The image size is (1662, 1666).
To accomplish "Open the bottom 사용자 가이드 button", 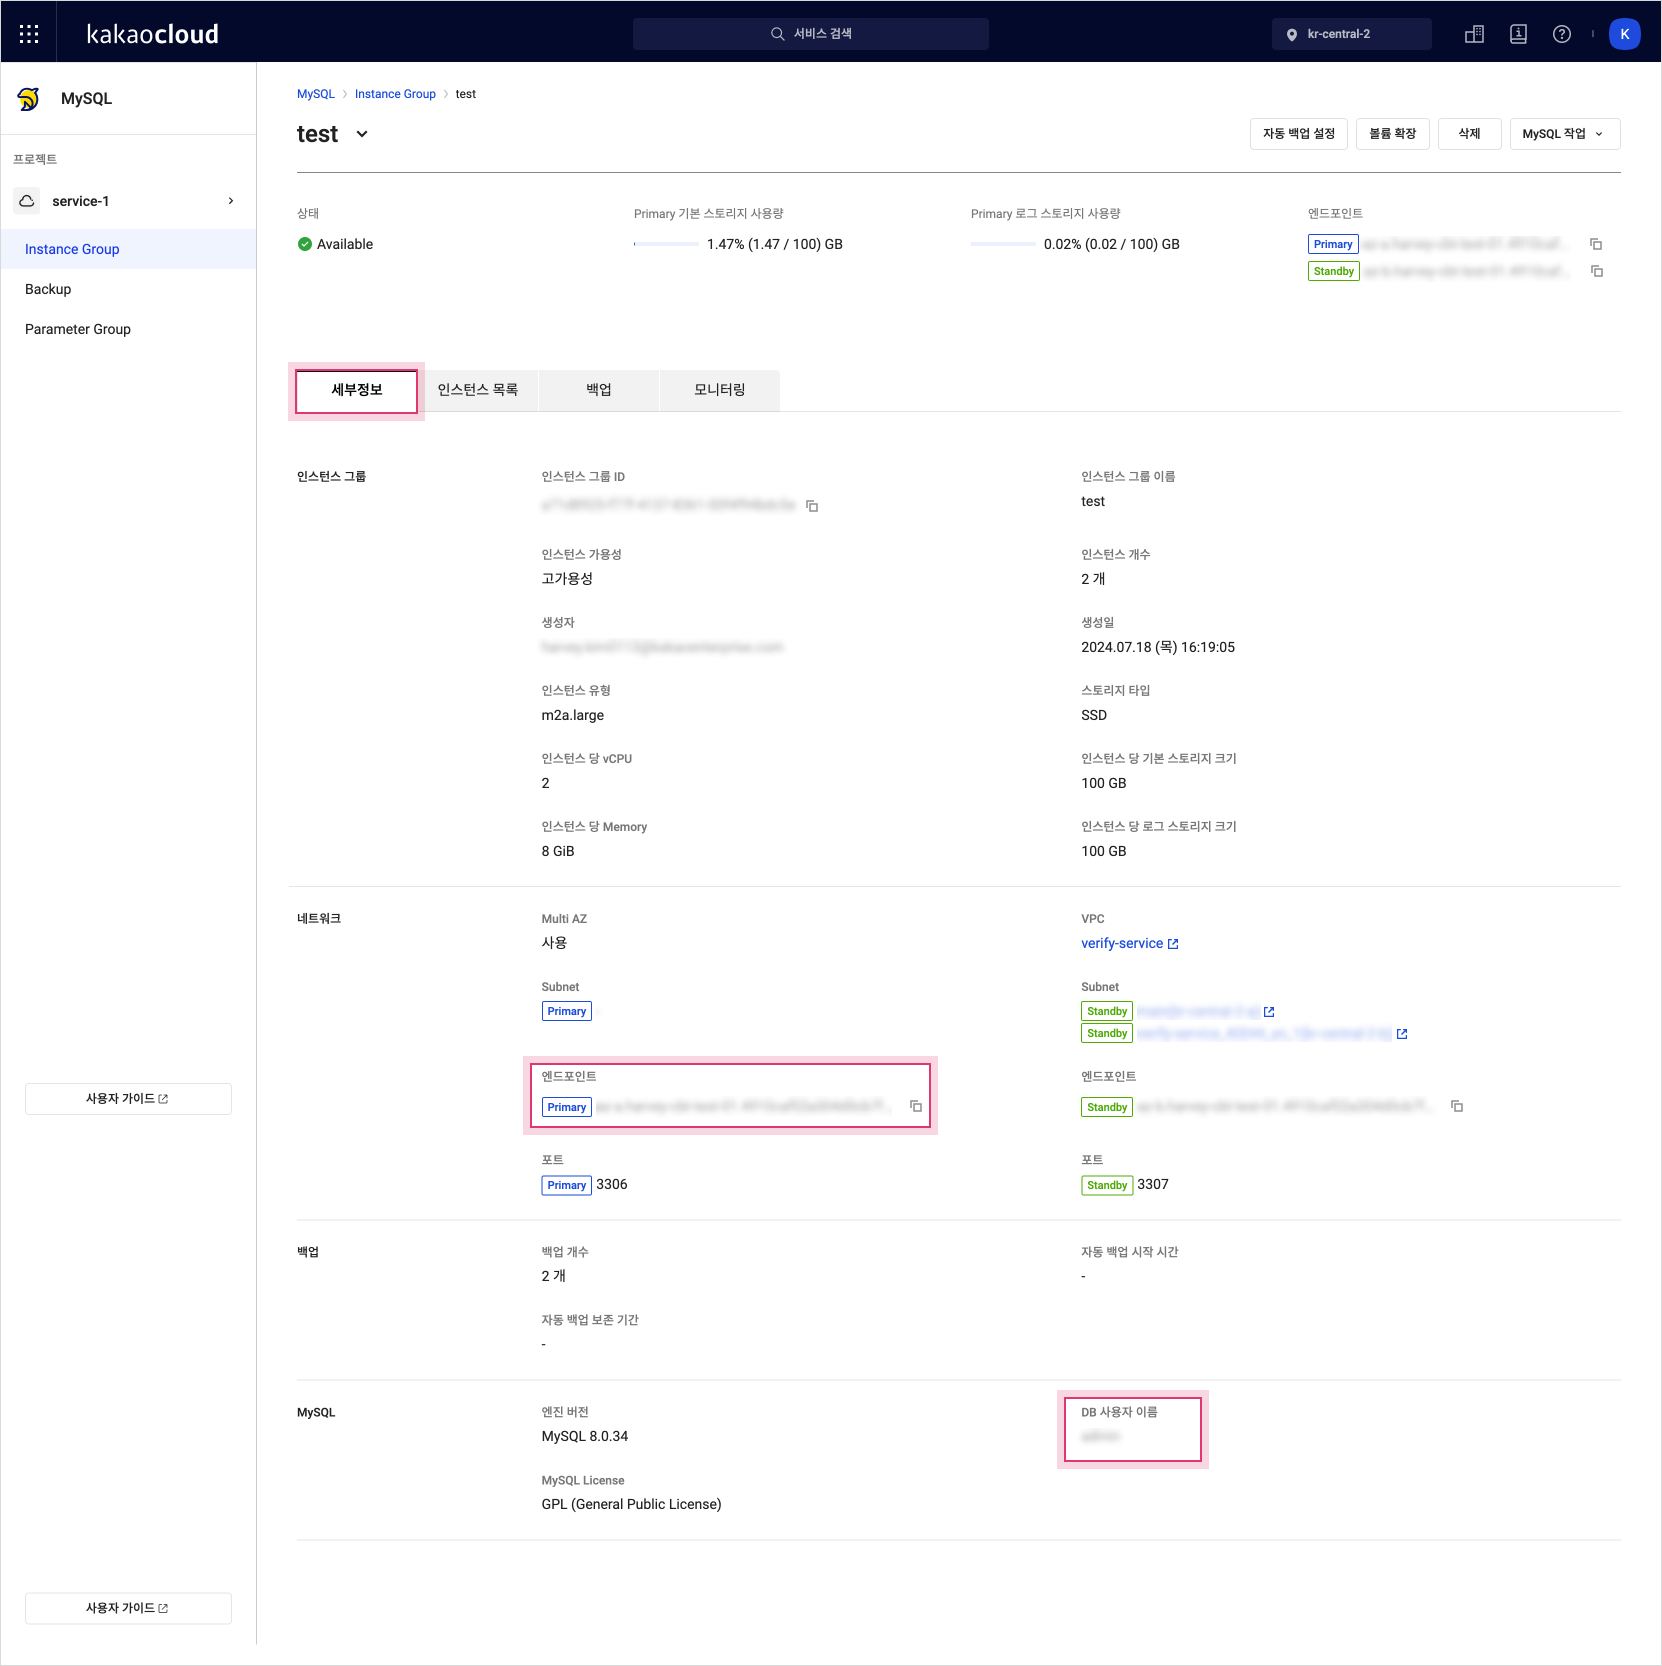I will [128, 1608].
